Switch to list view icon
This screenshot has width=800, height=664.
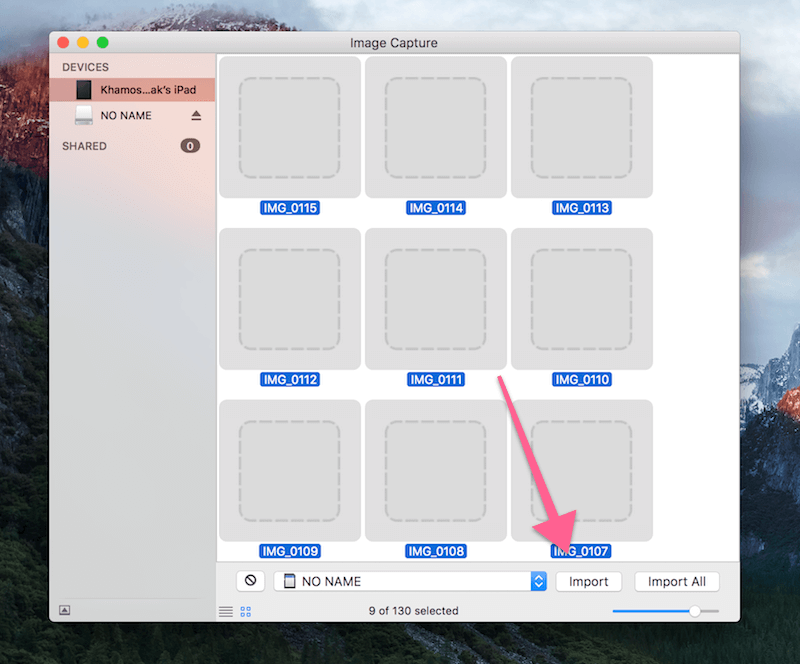pos(226,611)
